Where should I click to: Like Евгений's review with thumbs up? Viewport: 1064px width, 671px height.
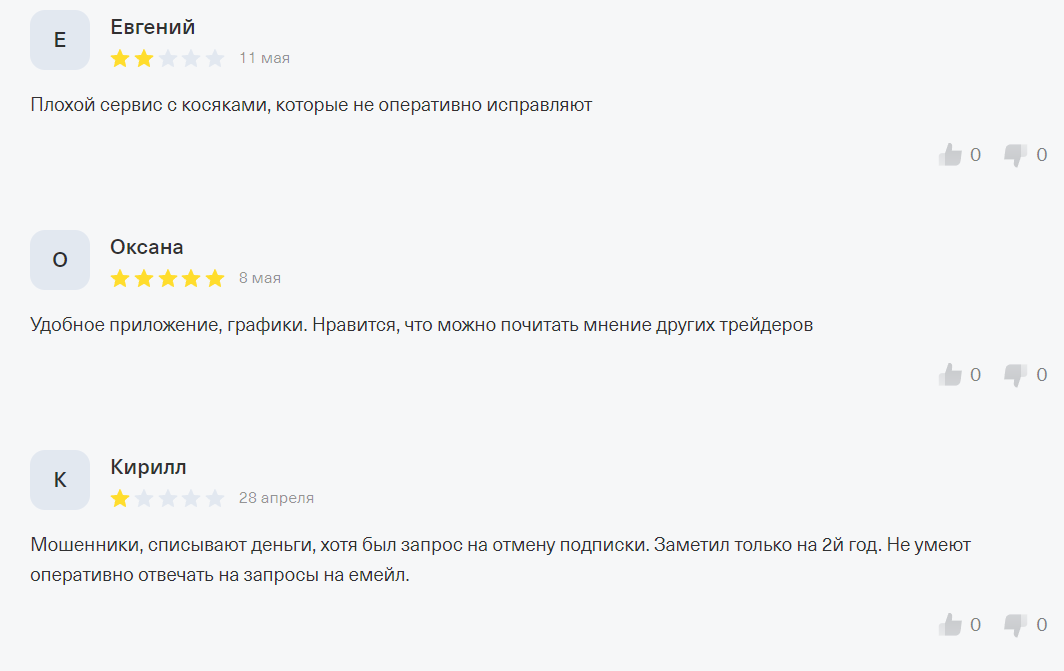(950, 155)
